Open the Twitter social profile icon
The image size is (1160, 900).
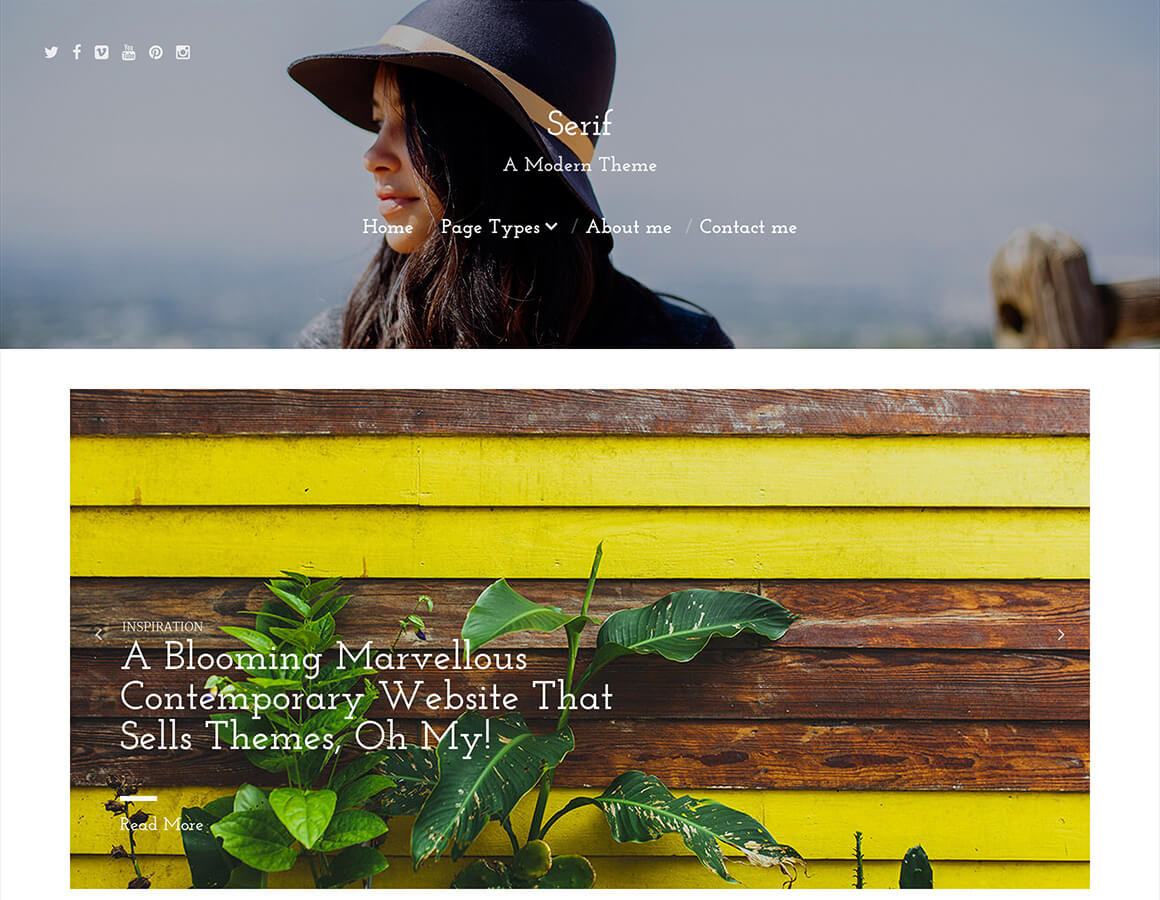click(x=51, y=53)
